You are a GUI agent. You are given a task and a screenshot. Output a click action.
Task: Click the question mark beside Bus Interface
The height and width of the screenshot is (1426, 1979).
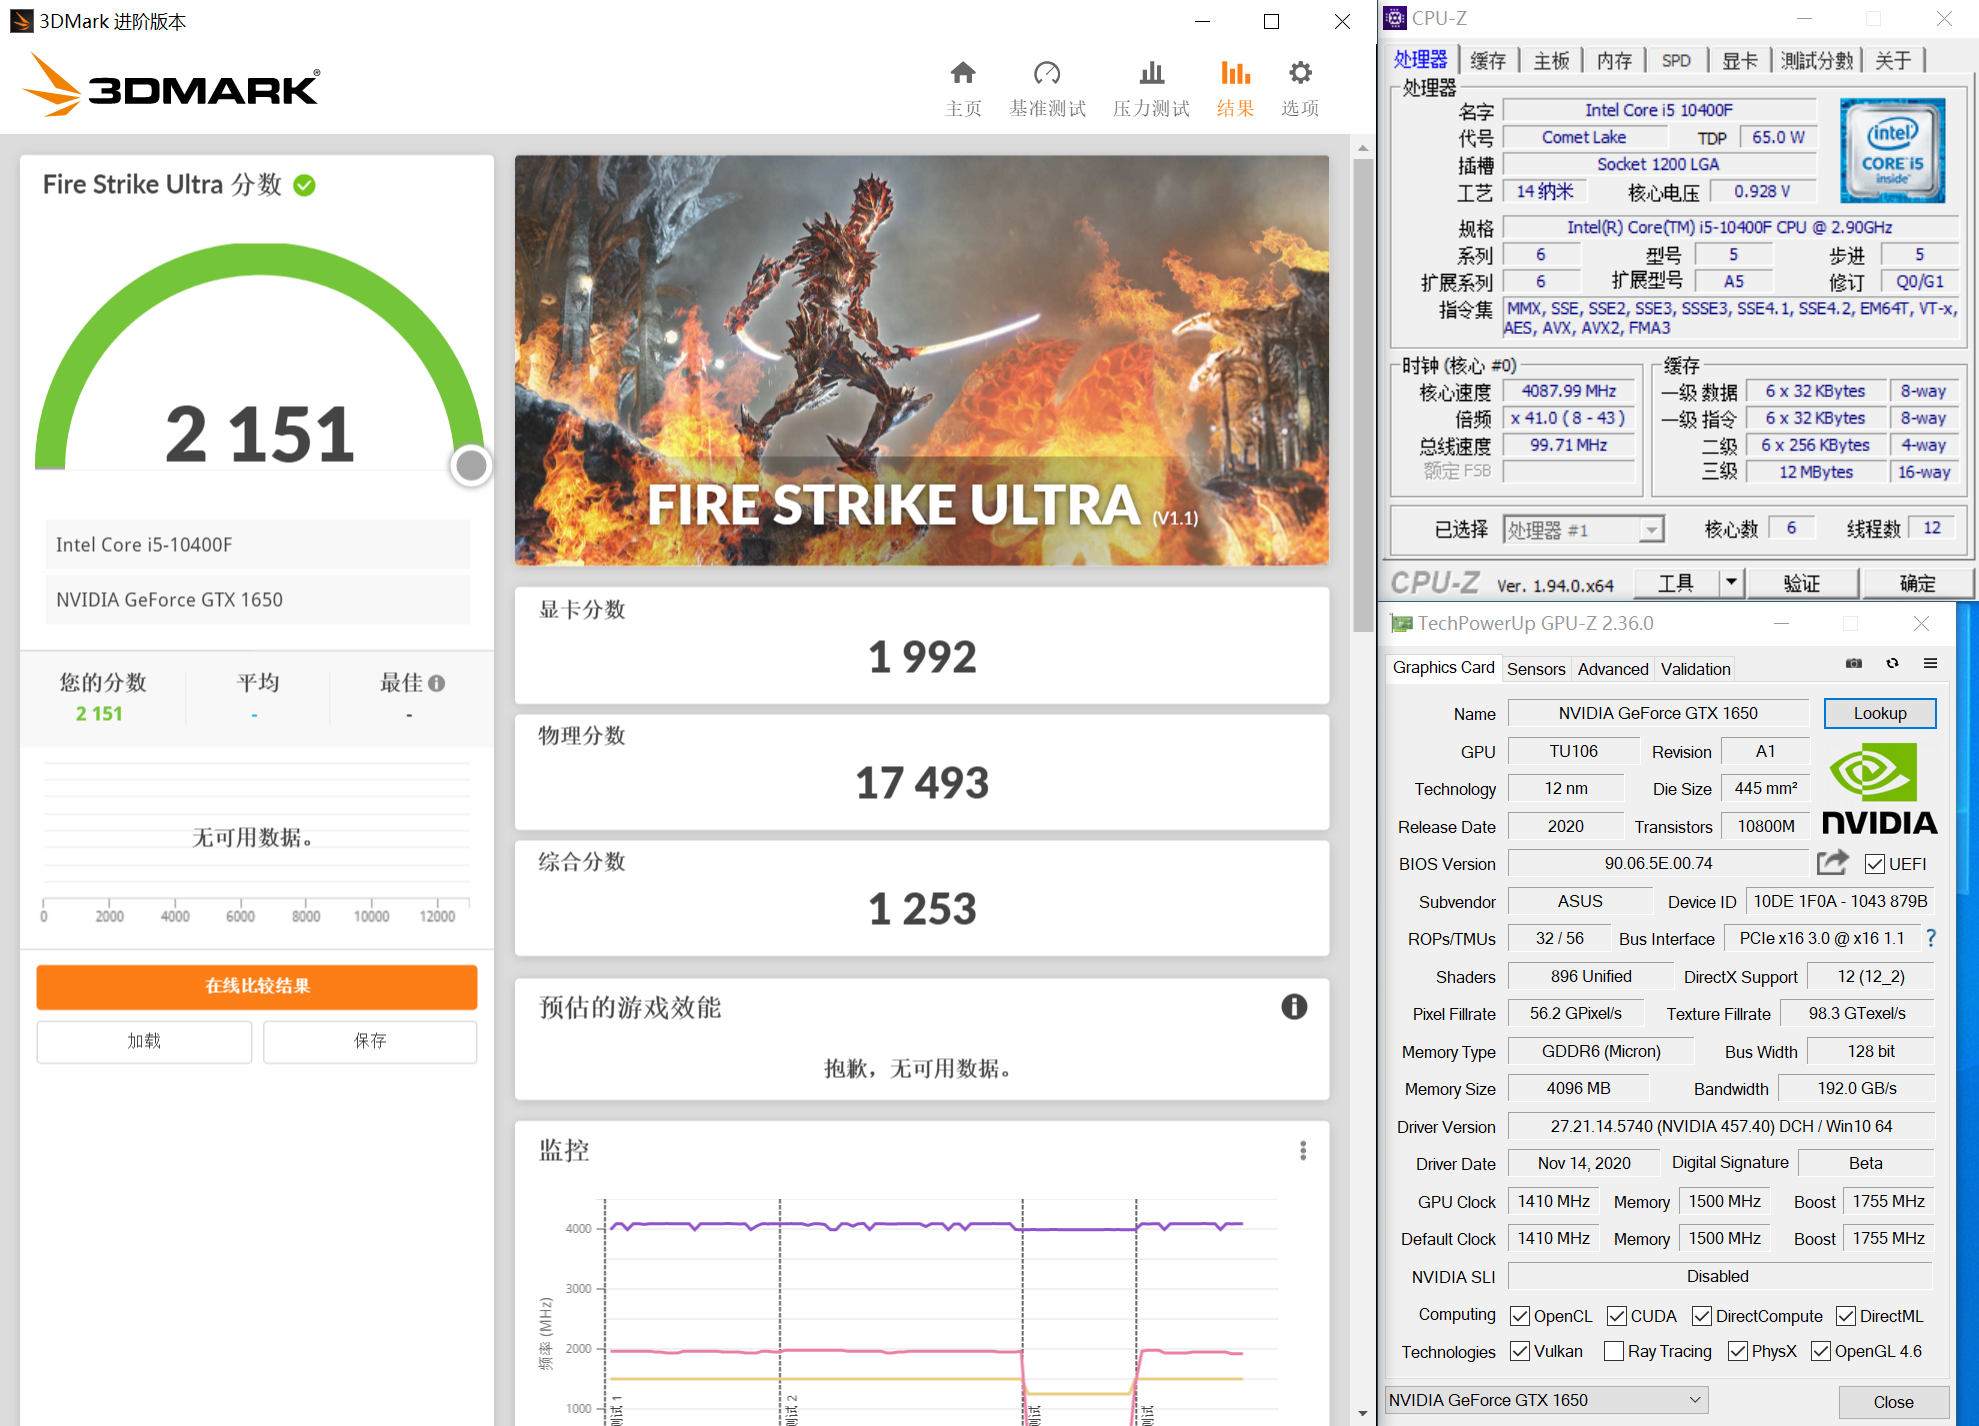point(1931,938)
